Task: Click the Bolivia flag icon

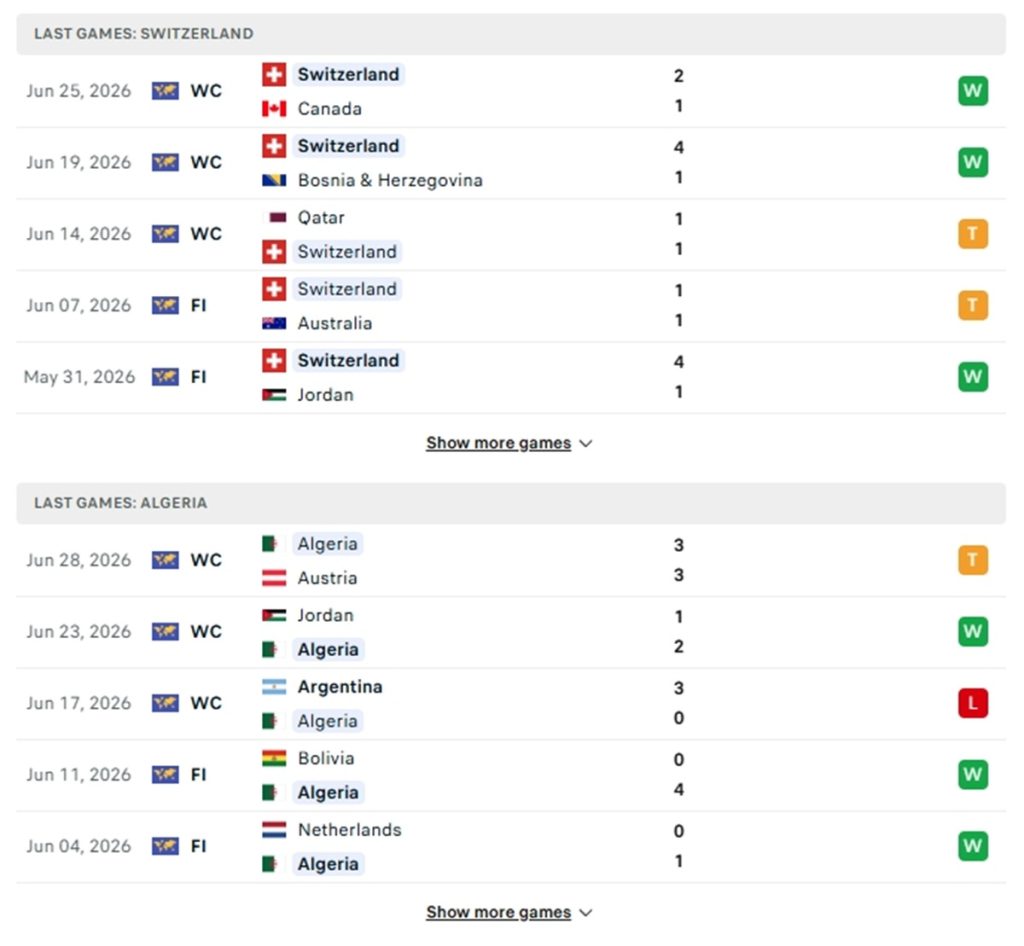Action: pyautogui.click(x=274, y=758)
